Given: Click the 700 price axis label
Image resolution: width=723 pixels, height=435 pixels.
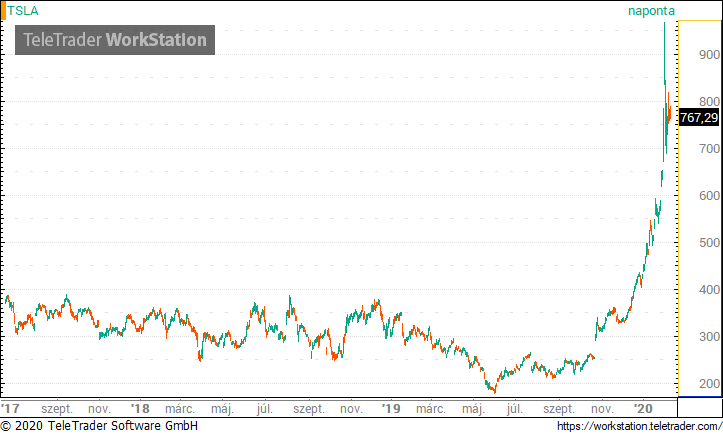Looking at the screenshot, I should point(709,149).
